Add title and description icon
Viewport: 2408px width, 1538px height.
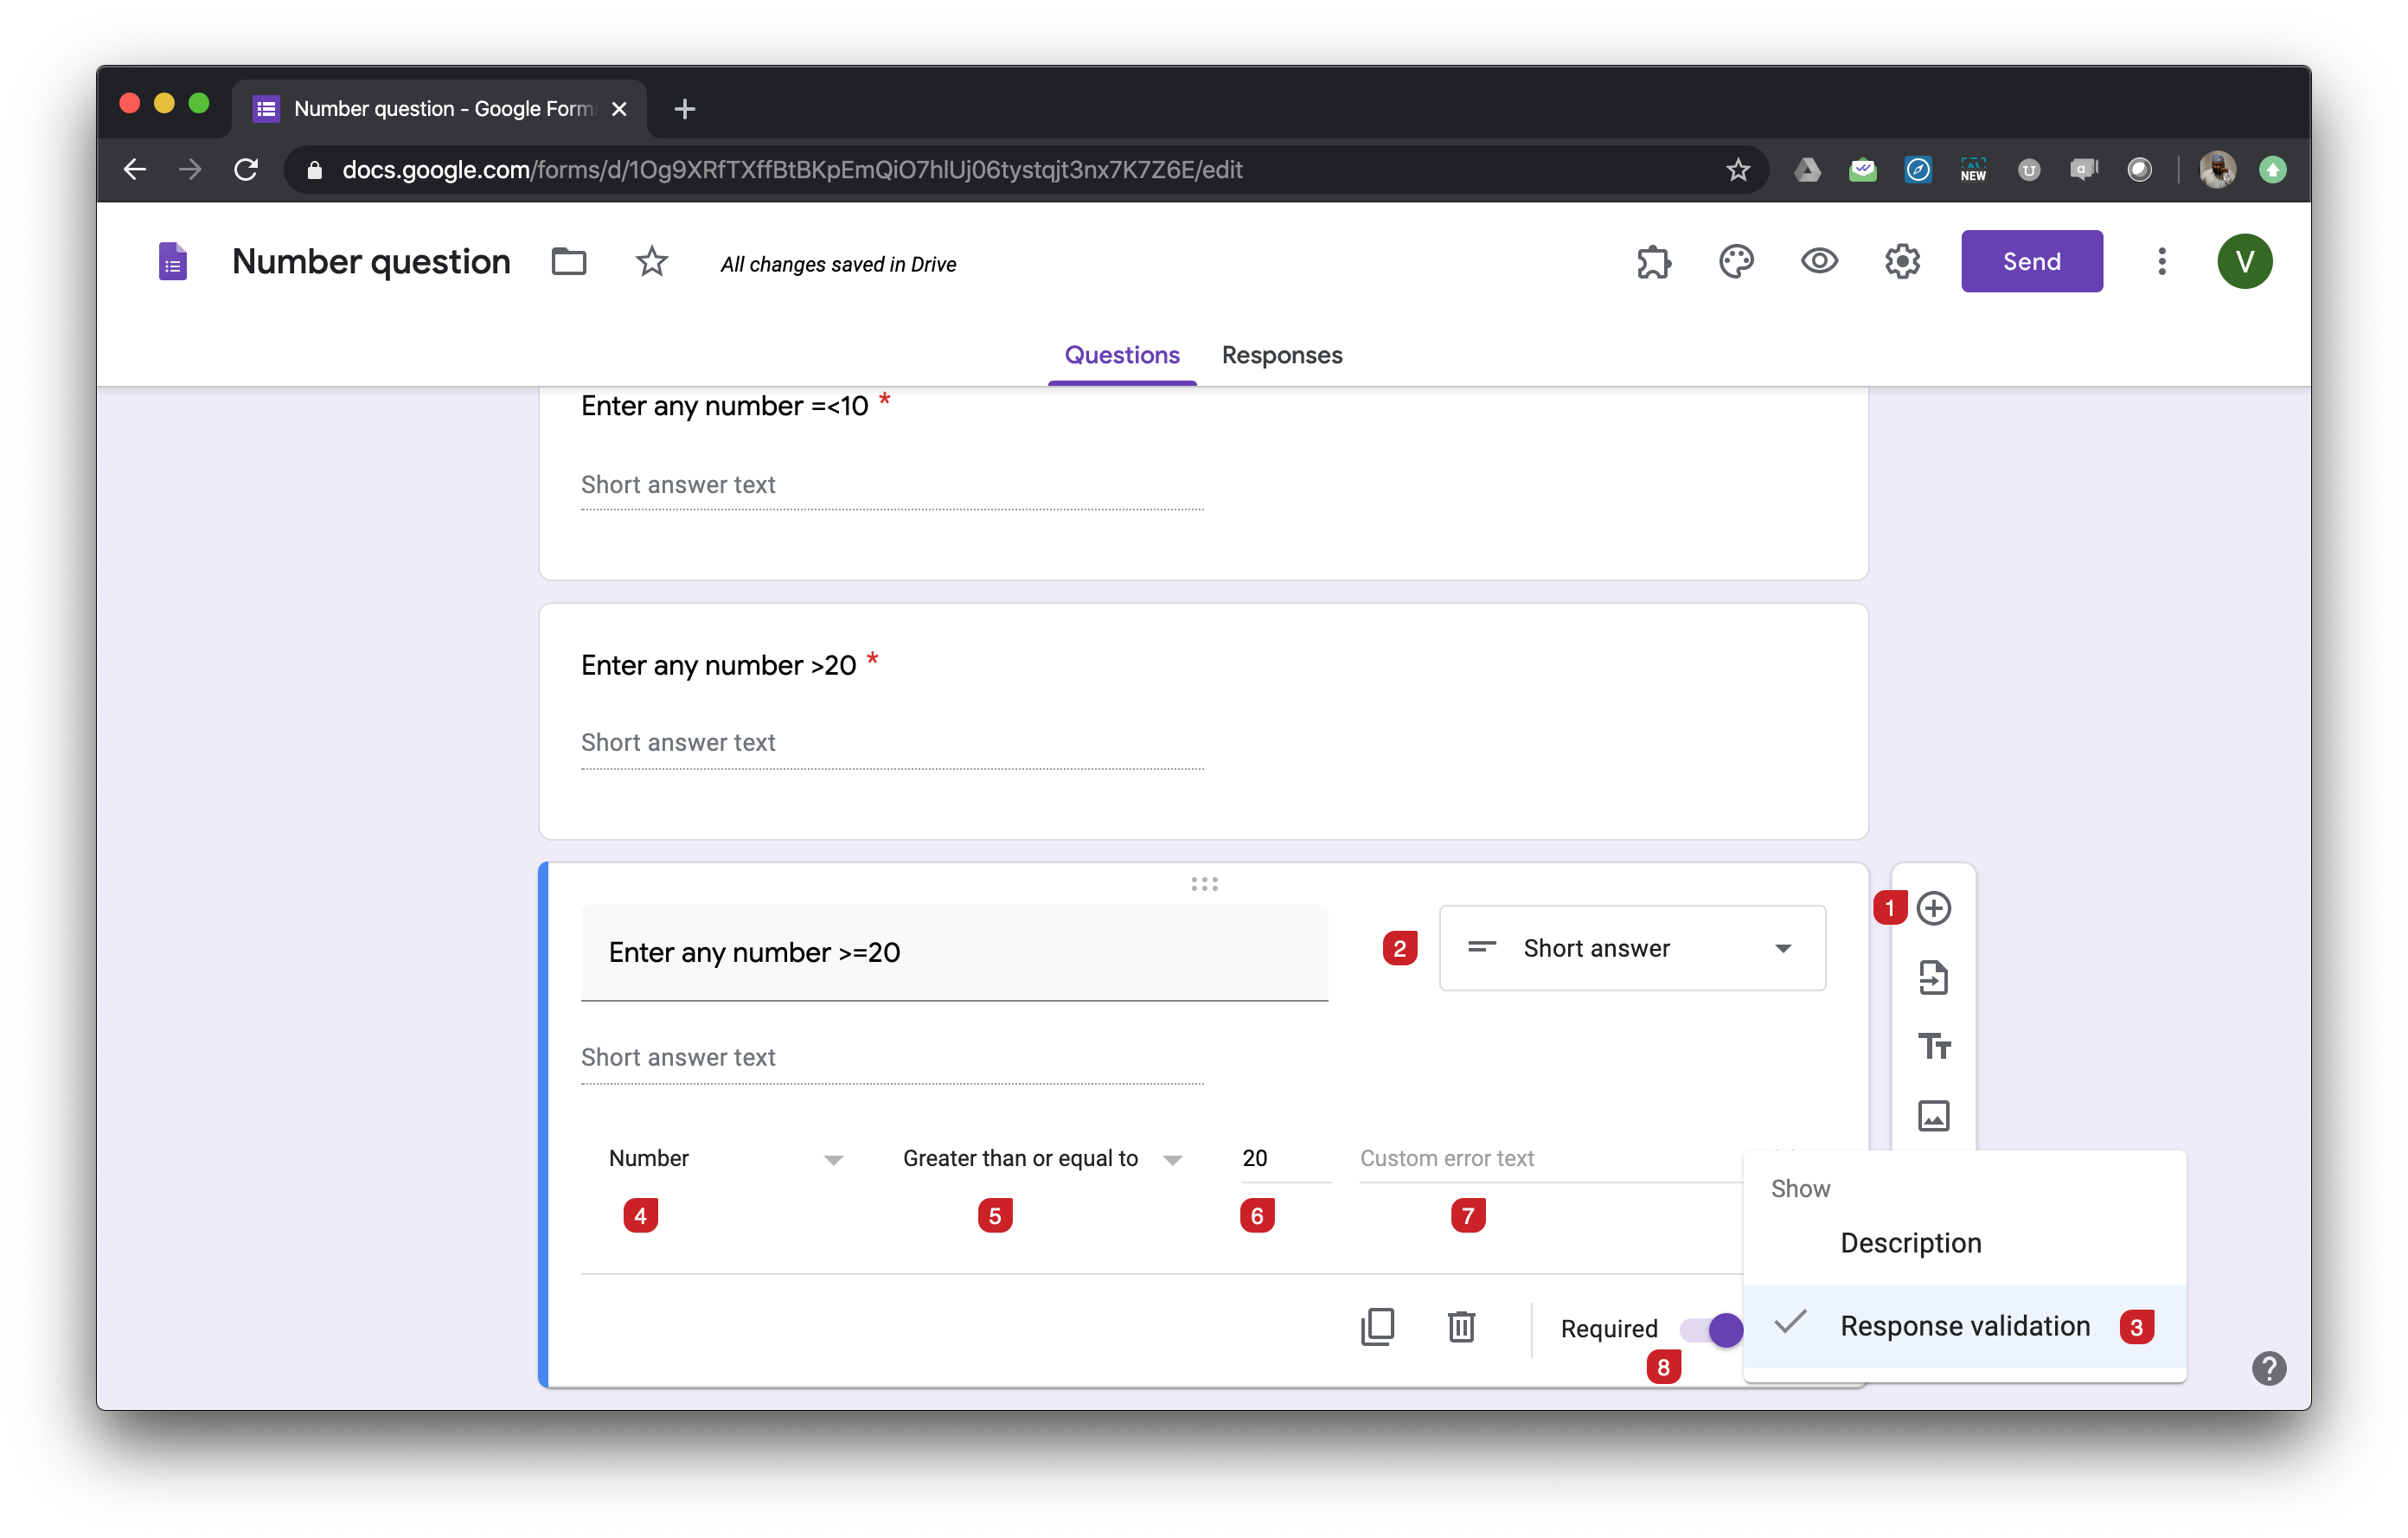(x=1933, y=1046)
